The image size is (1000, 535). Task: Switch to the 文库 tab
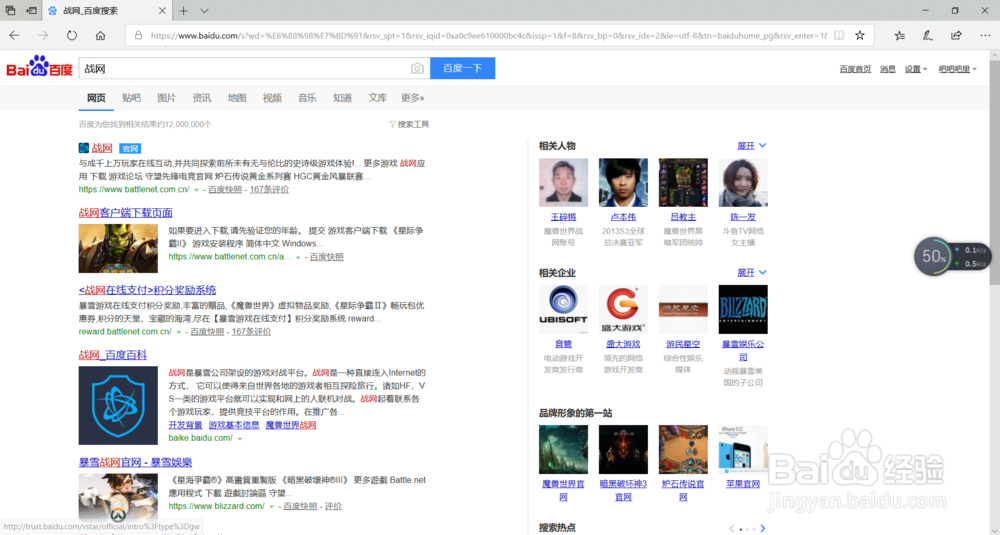click(378, 98)
